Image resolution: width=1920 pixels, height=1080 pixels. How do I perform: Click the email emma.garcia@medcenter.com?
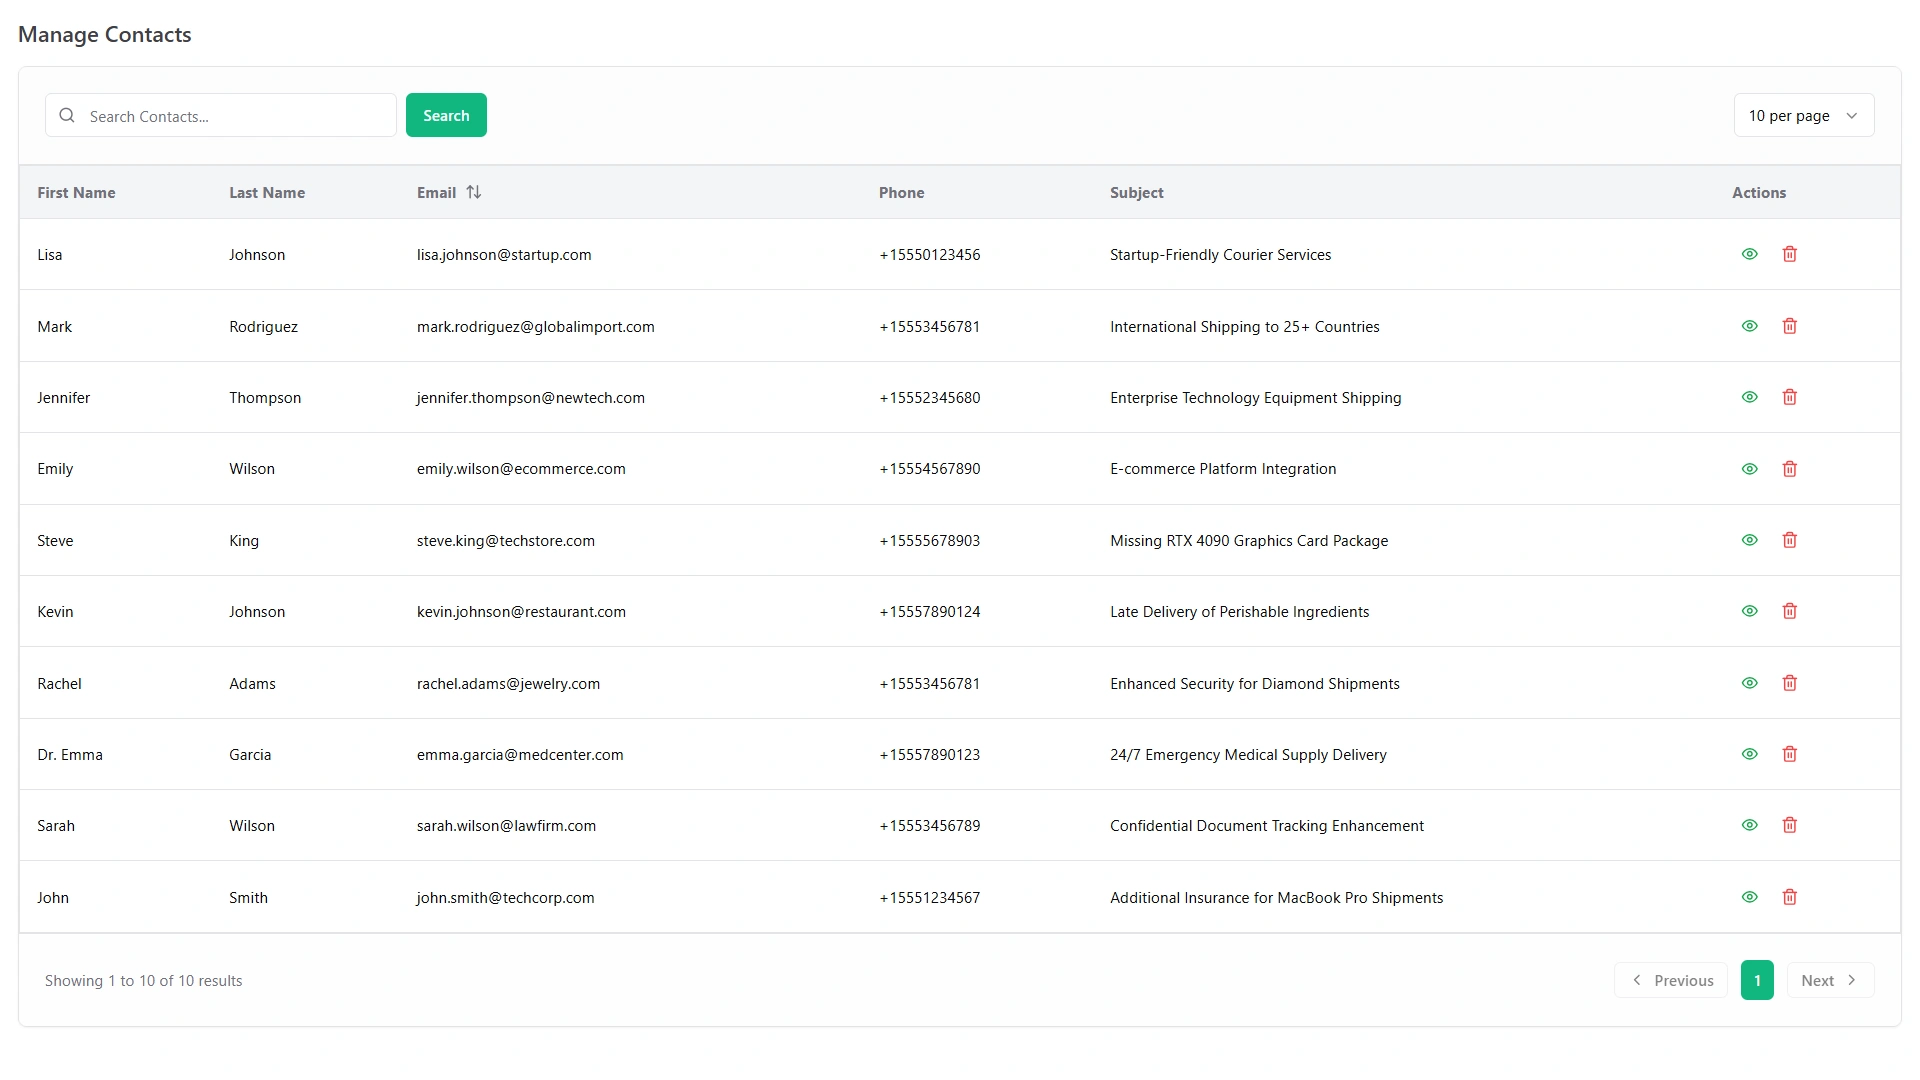[x=520, y=755]
